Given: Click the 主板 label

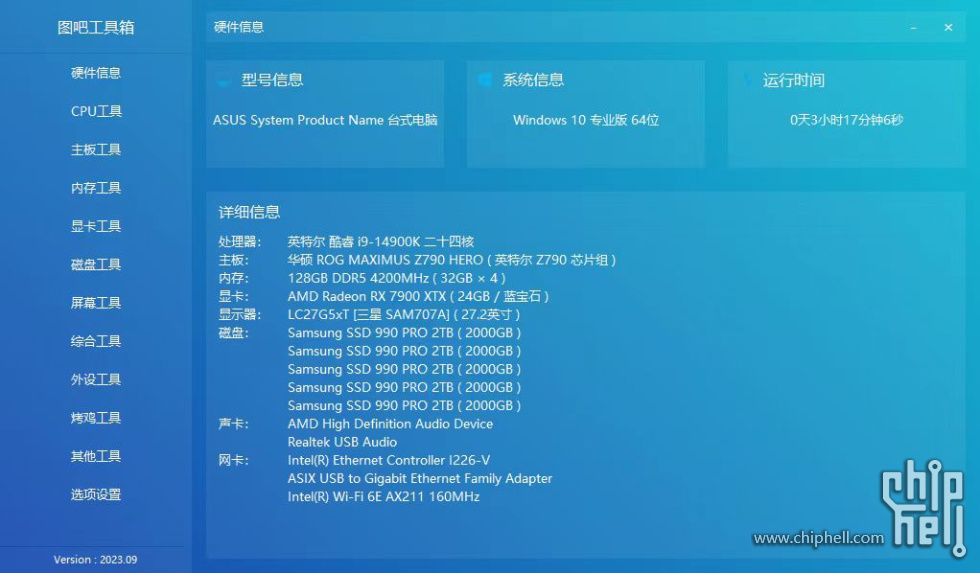Looking at the screenshot, I should (233, 260).
